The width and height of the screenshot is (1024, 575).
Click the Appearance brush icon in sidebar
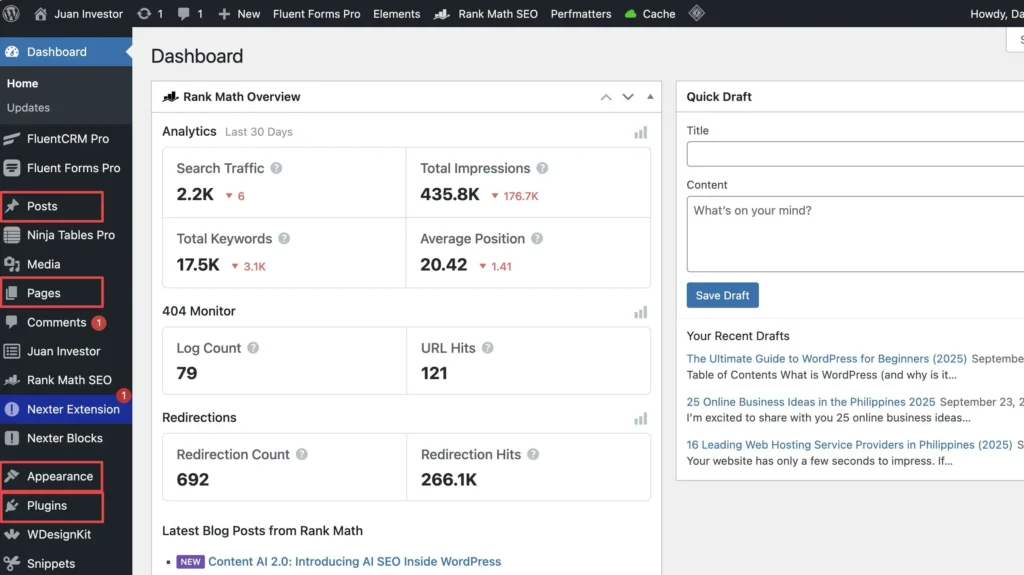coord(12,476)
